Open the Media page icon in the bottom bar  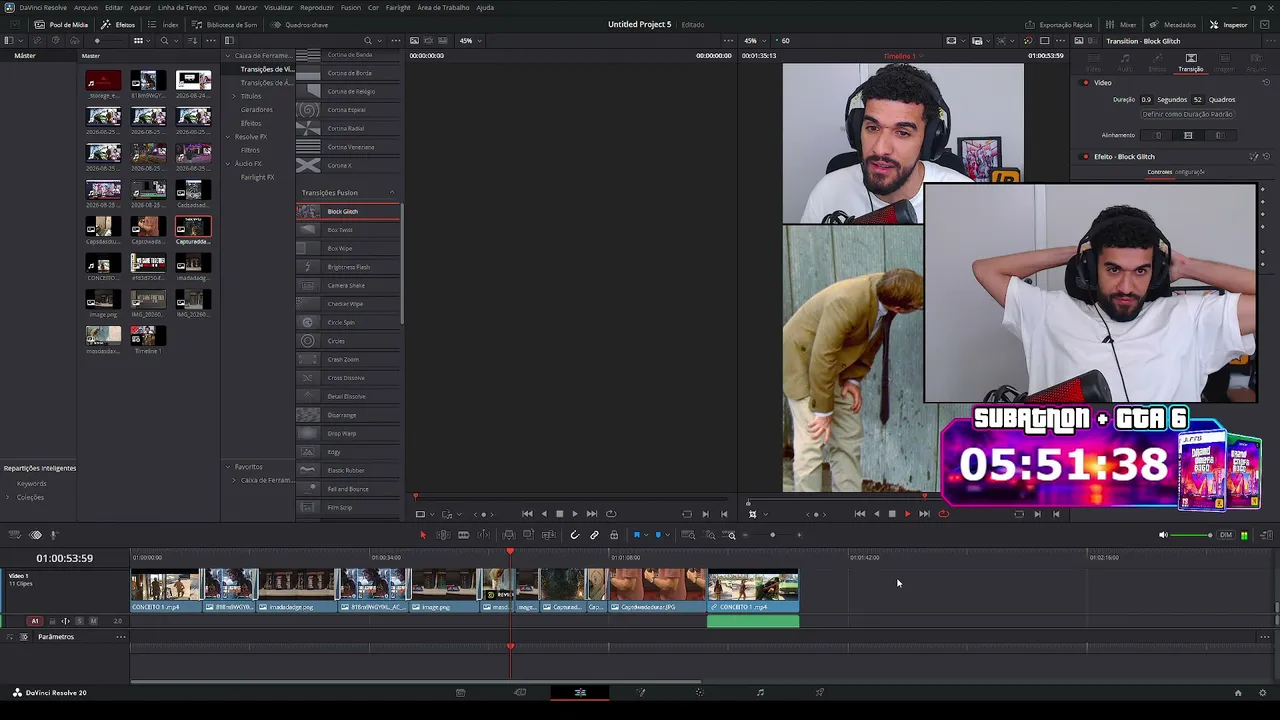(x=460, y=692)
